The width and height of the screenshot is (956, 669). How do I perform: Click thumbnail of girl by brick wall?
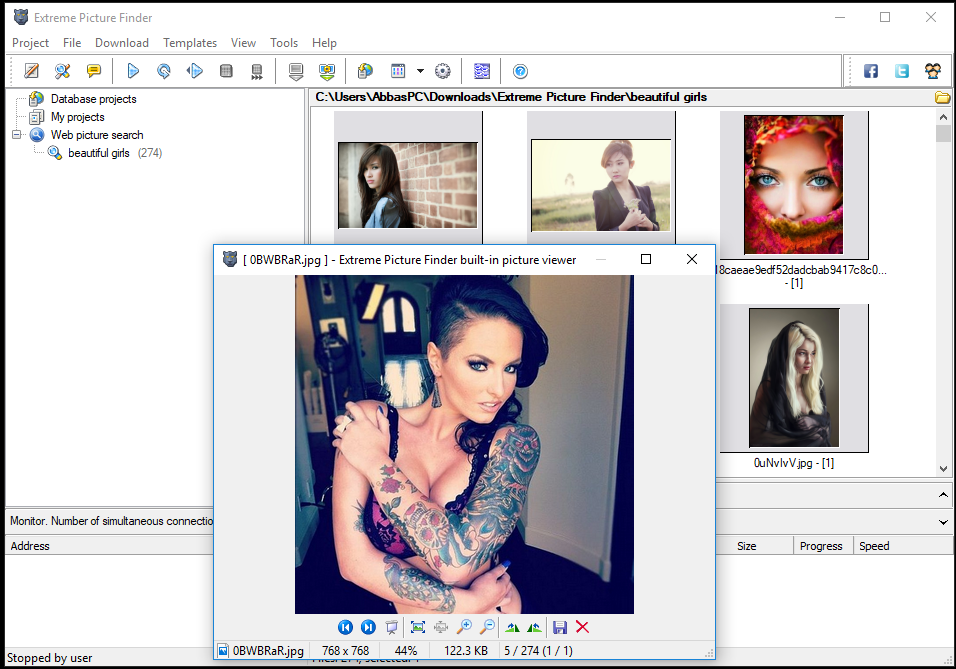pos(408,185)
